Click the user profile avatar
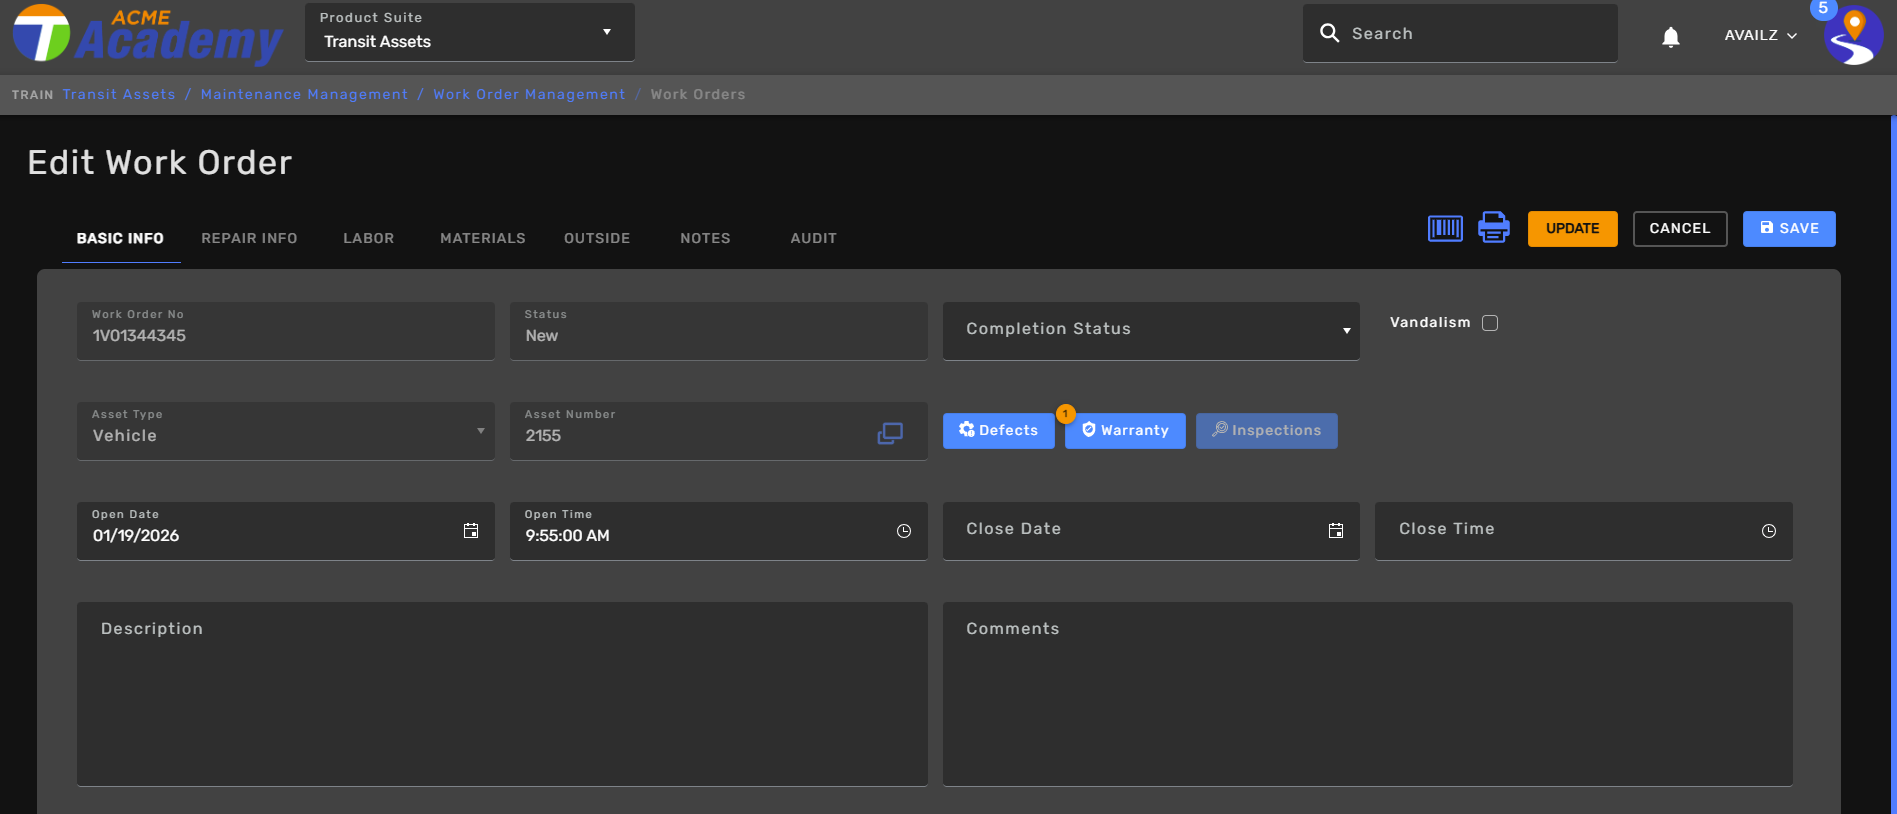The width and height of the screenshot is (1897, 814). click(1852, 36)
